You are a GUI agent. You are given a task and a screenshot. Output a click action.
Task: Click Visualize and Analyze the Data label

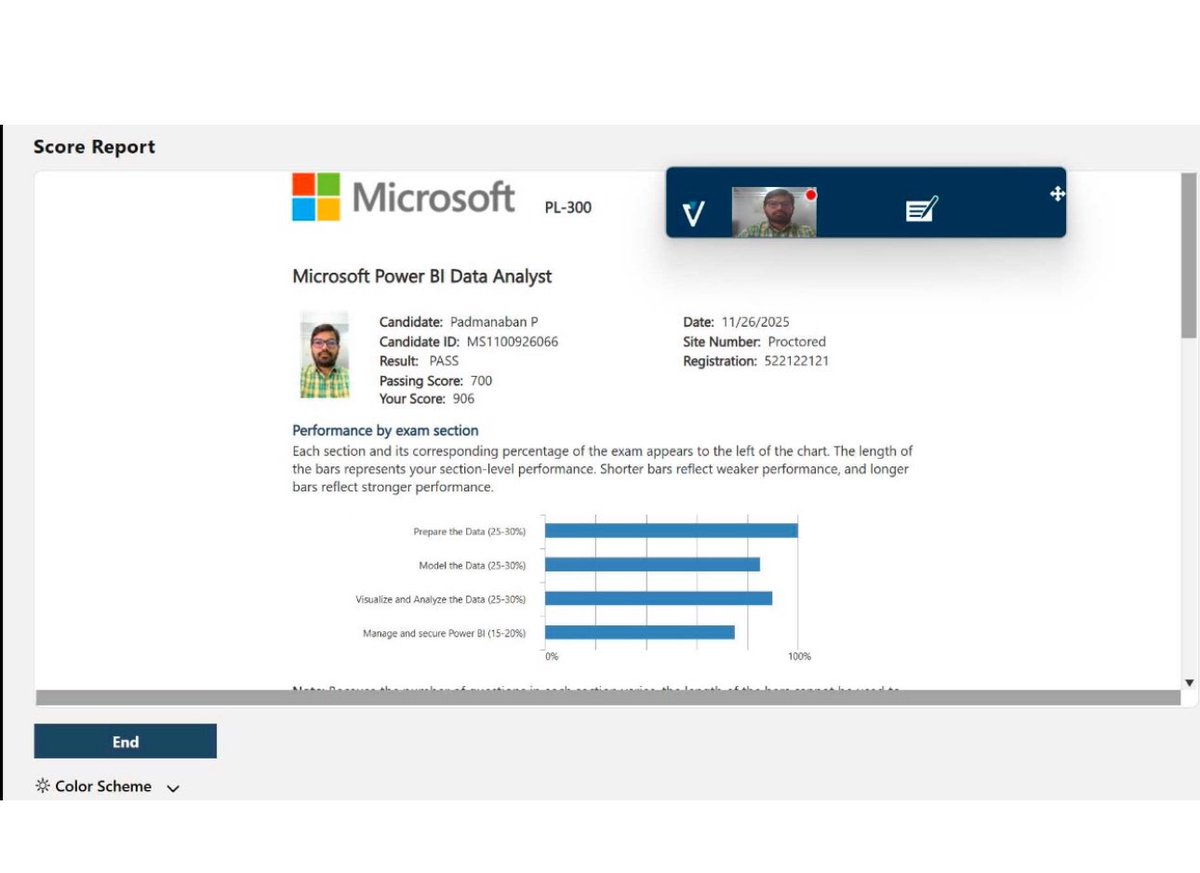point(440,600)
